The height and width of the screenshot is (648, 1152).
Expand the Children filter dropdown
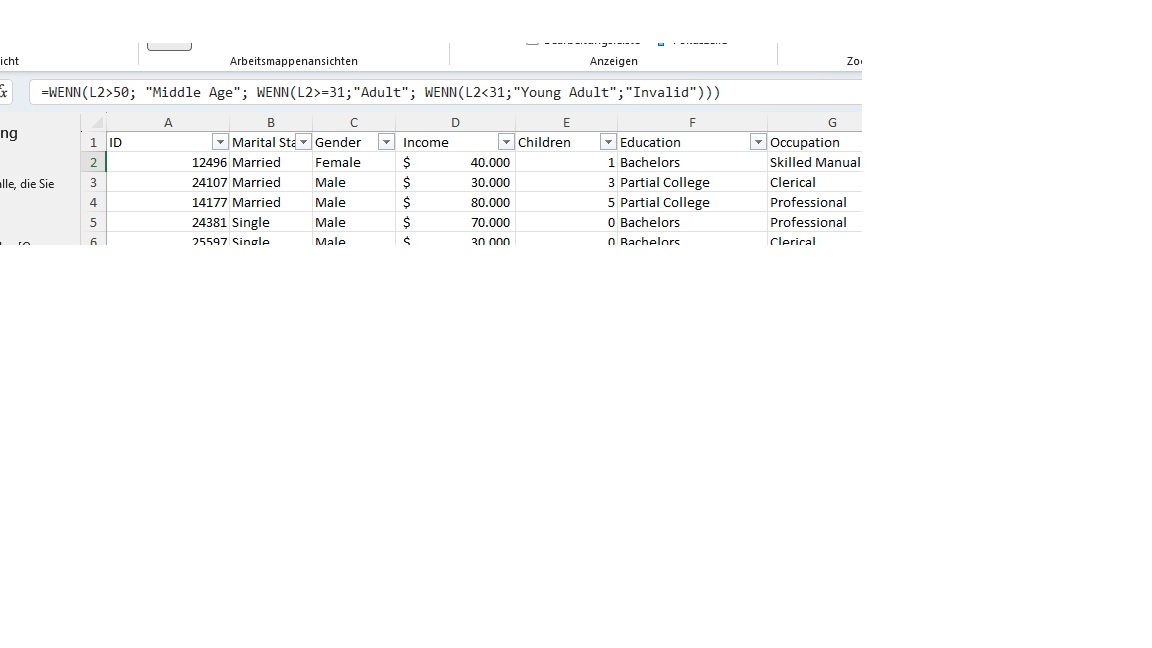coord(608,142)
